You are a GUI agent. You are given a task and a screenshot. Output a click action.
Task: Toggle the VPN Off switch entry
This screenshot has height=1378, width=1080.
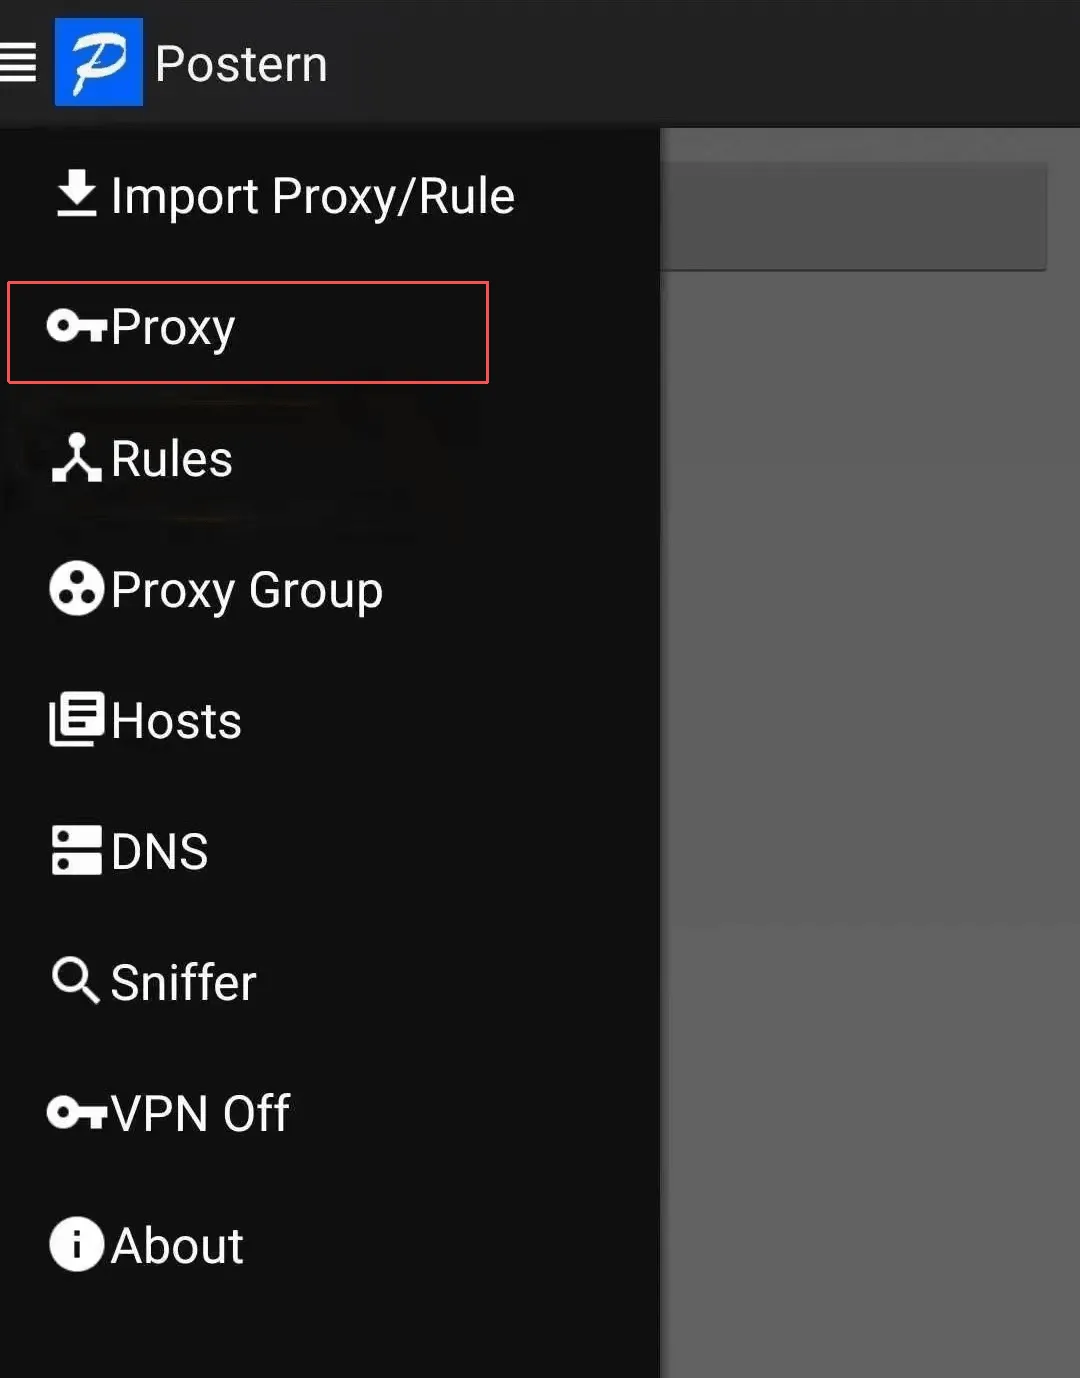pos(200,1113)
